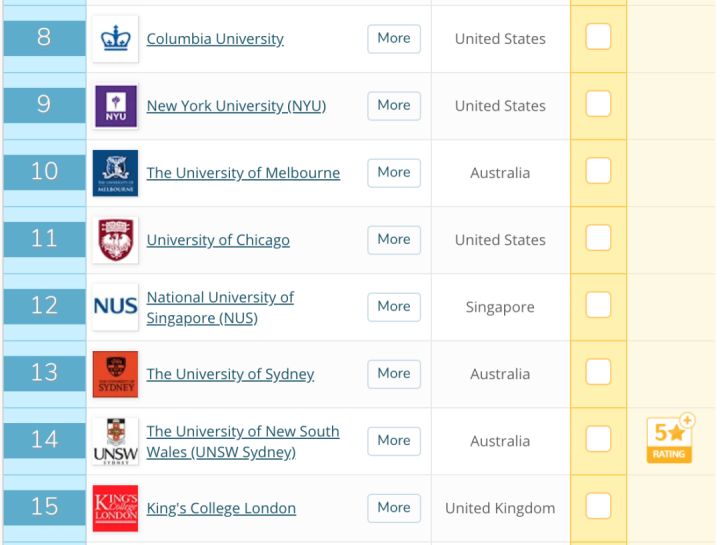Follow the King's College London link
The height and width of the screenshot is (545, 720).
tap(221, 508)
